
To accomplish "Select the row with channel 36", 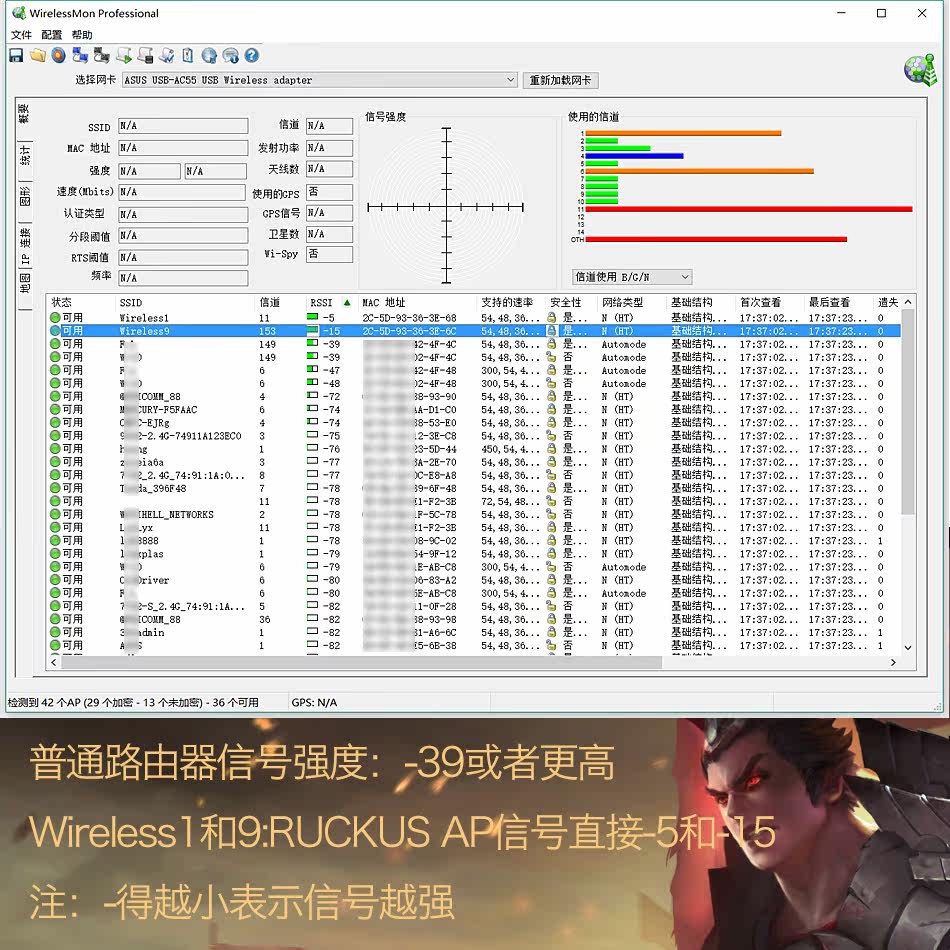I will pos(474,619).
